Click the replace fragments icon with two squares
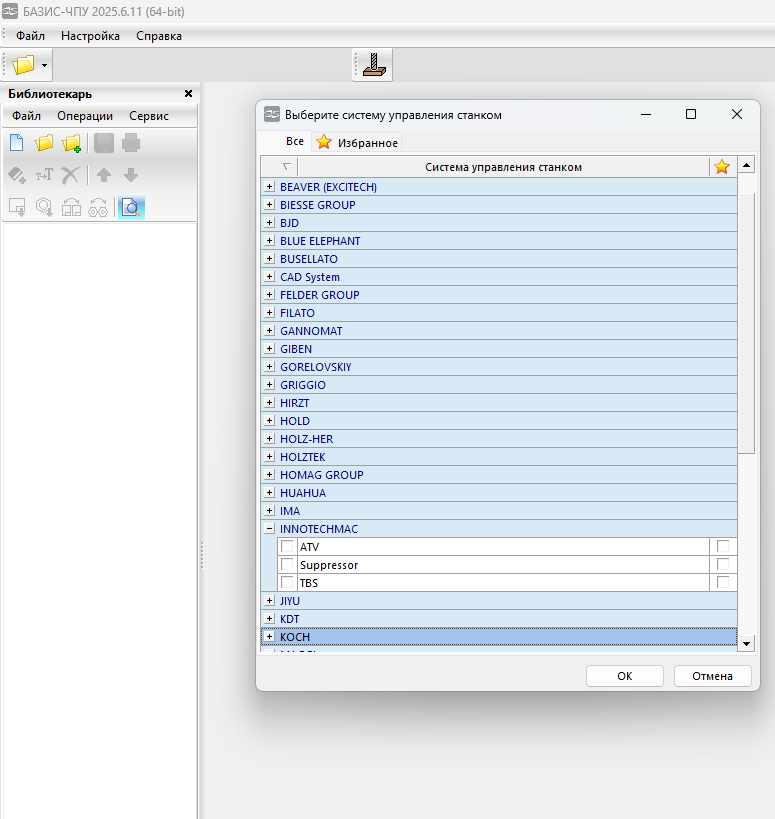 tap(72, 207)
